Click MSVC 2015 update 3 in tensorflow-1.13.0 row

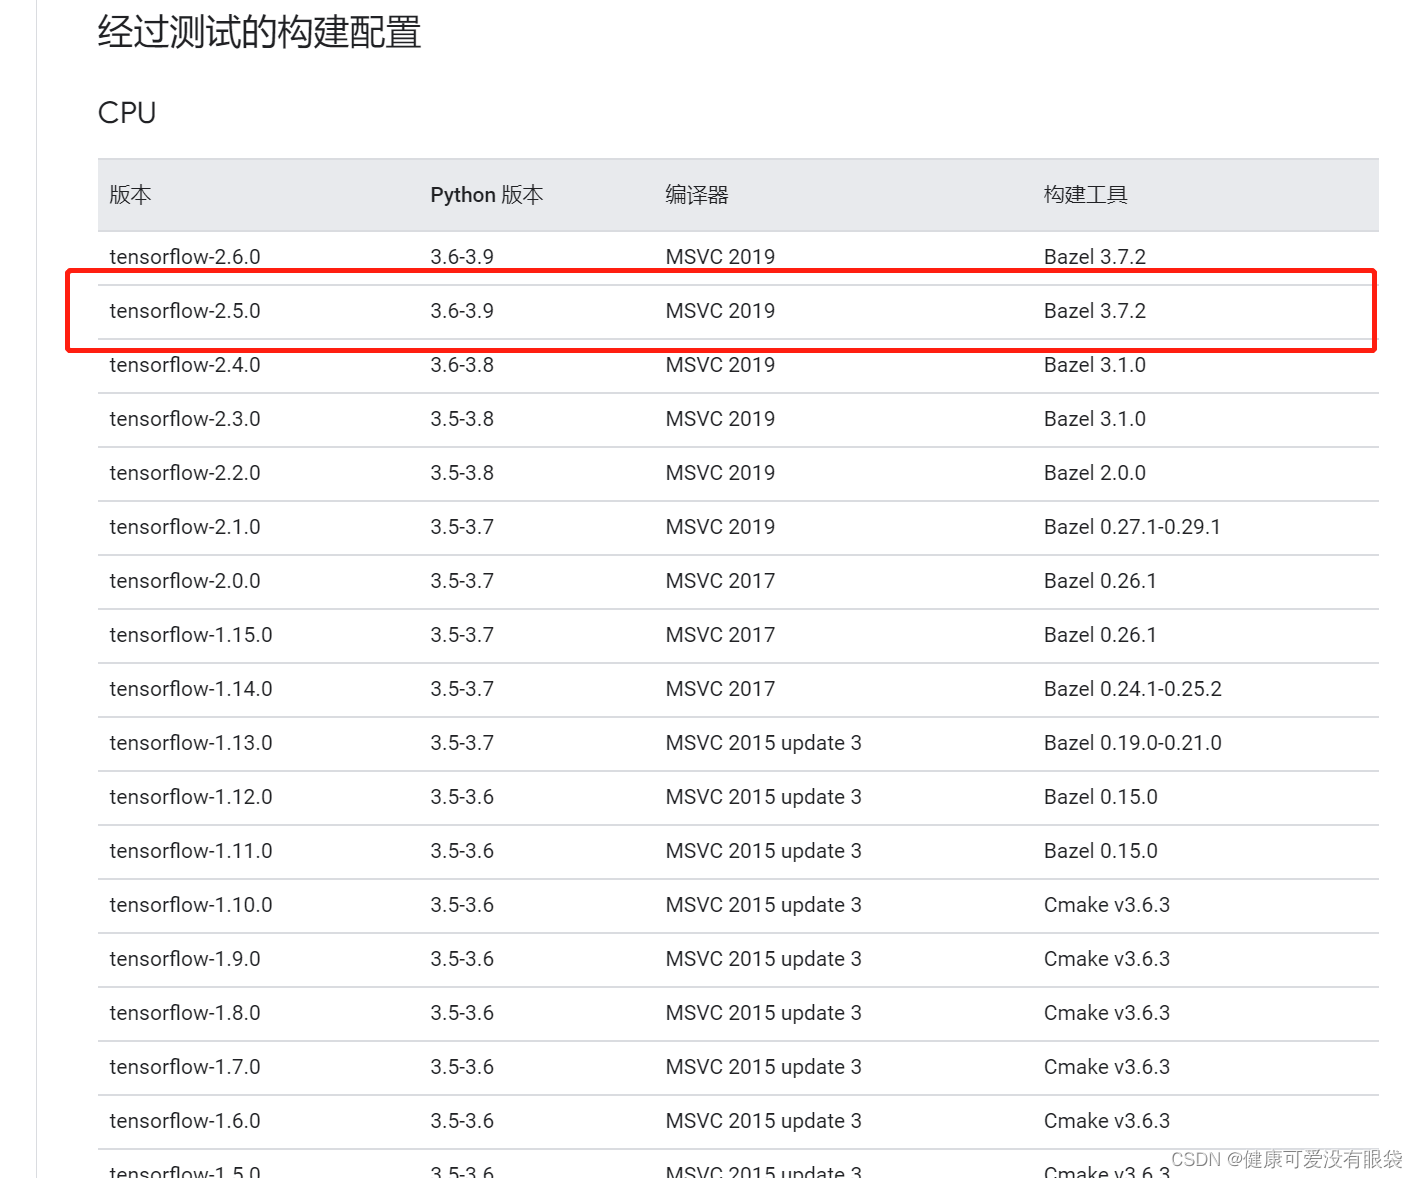(764, 743)
